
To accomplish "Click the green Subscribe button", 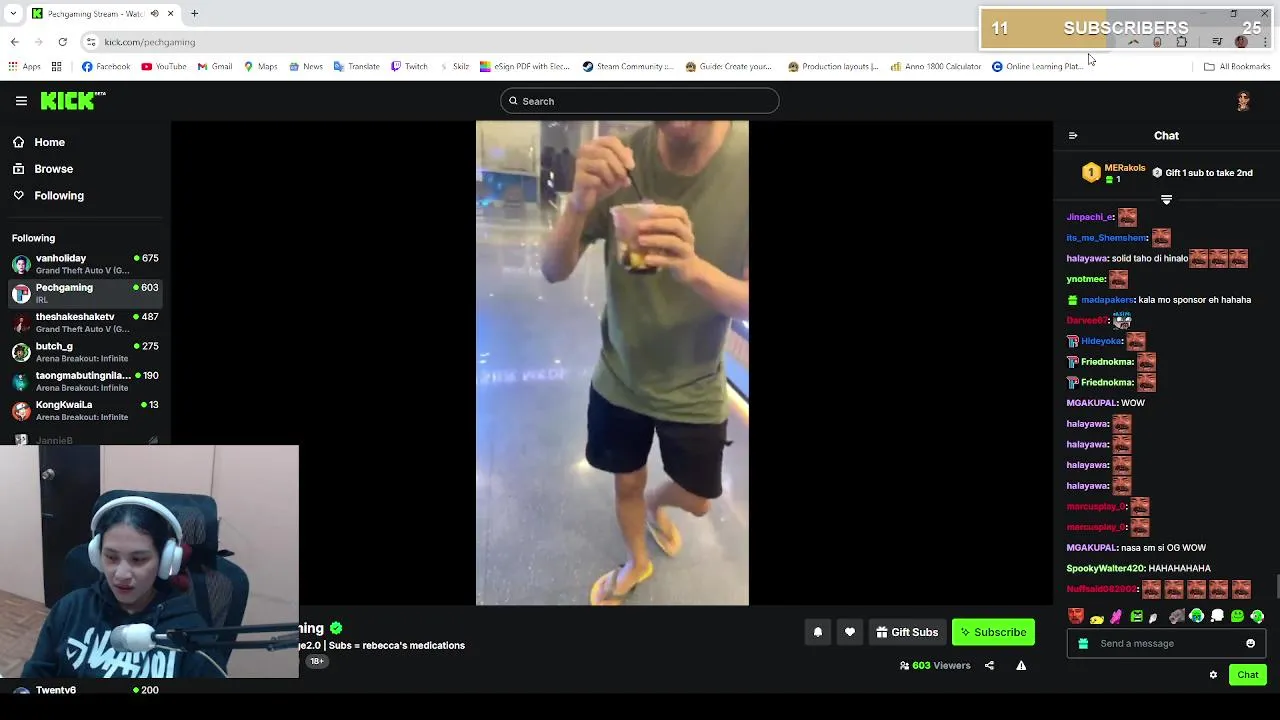I will [x=993, y=632].
